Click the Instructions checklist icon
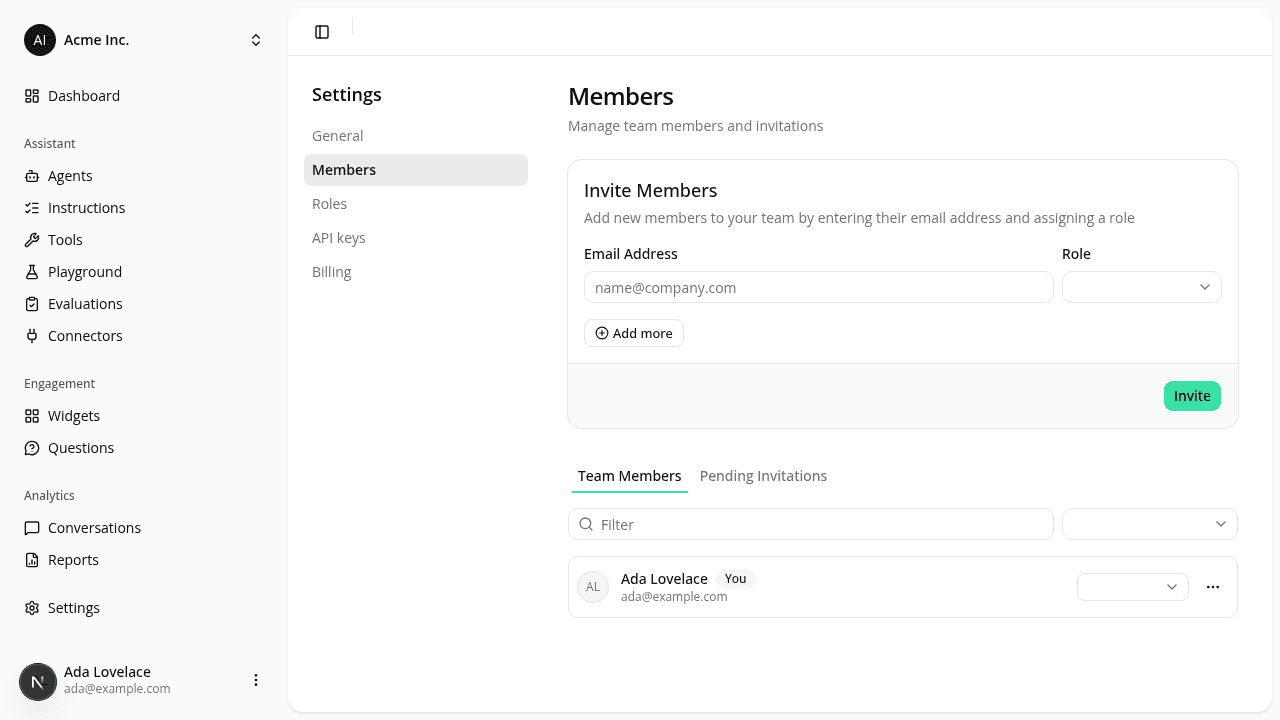This screenshot has width=1280, height=720. click(32, 208)
